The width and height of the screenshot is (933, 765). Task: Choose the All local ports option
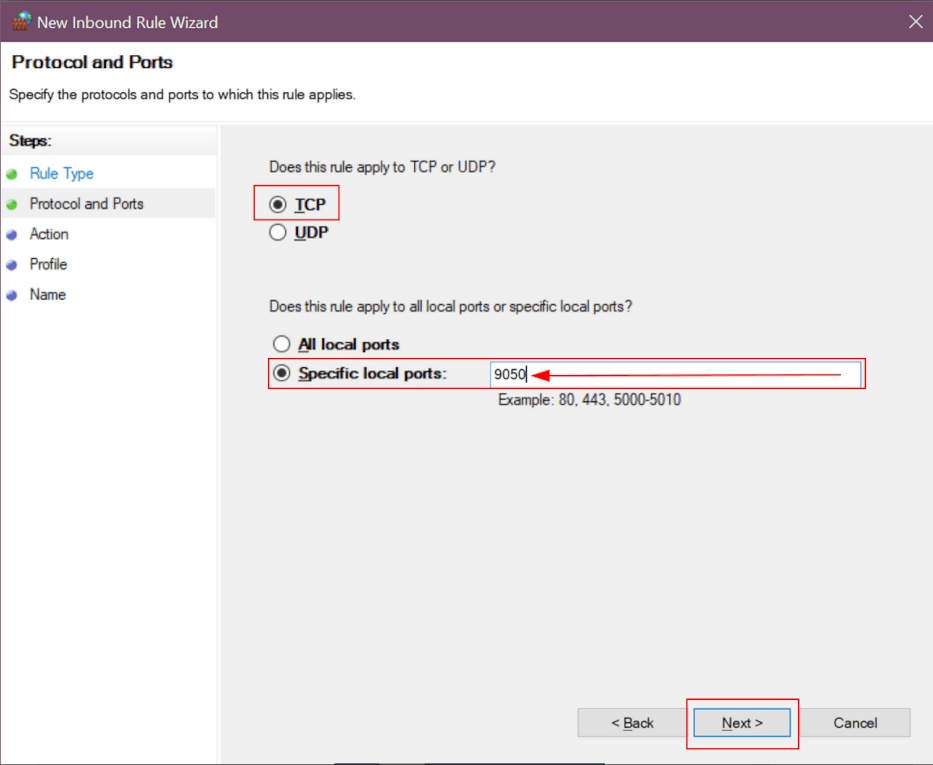pos(282,343)
